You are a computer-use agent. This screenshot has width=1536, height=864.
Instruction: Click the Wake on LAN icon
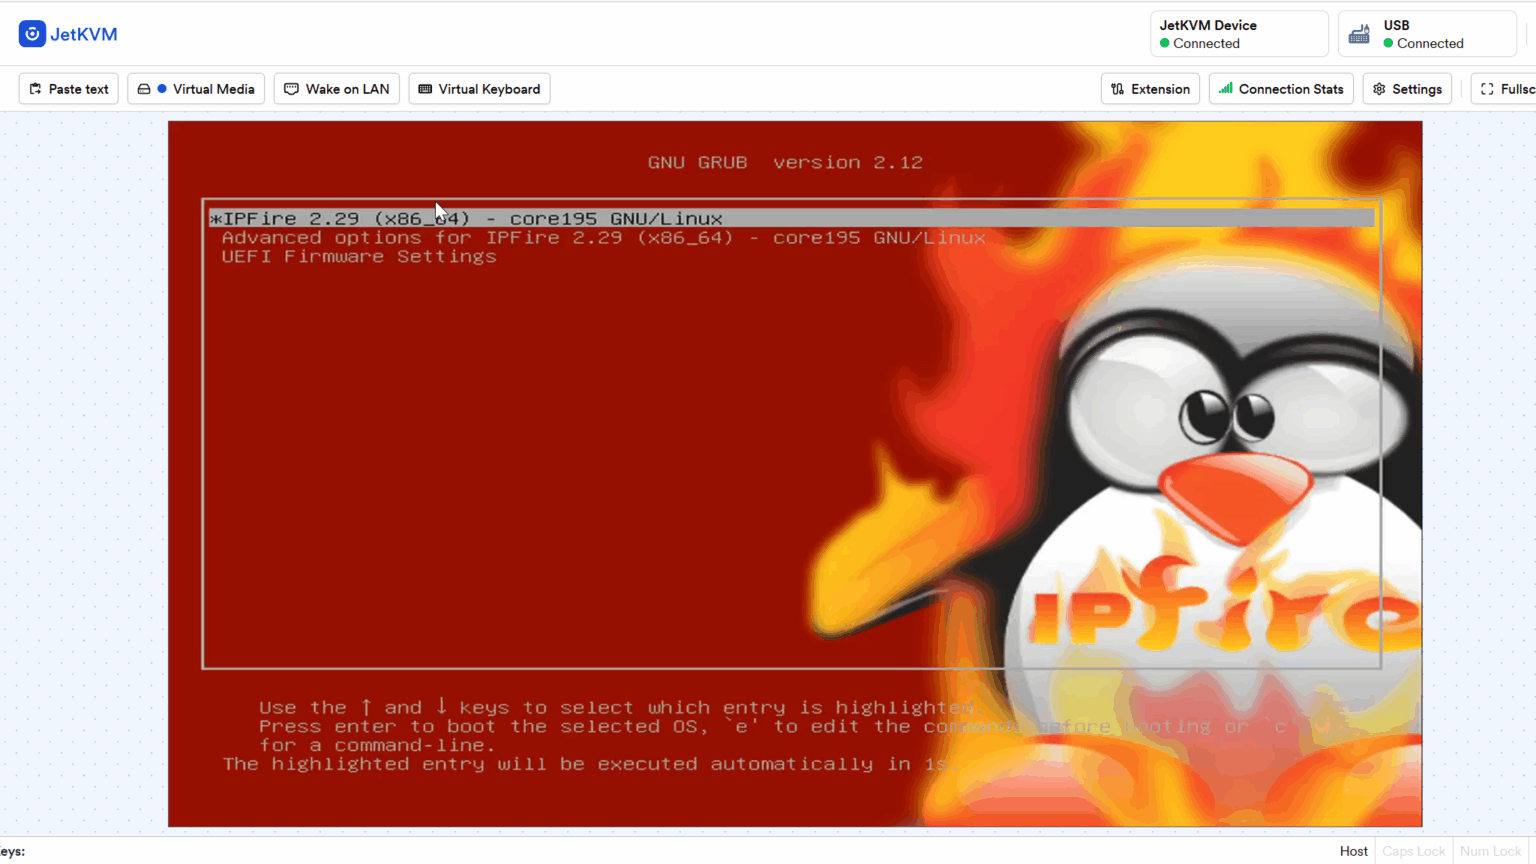(x=292, y=89)
